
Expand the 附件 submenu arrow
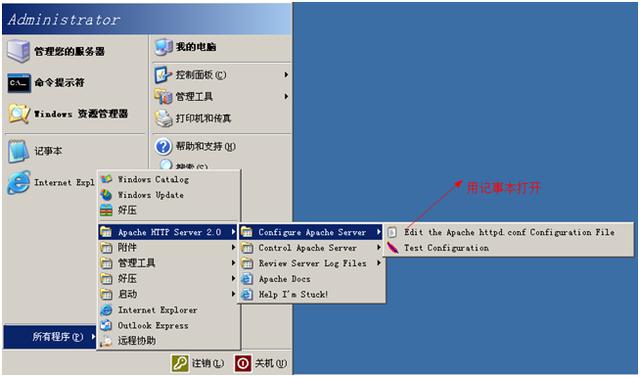point(233,248)
